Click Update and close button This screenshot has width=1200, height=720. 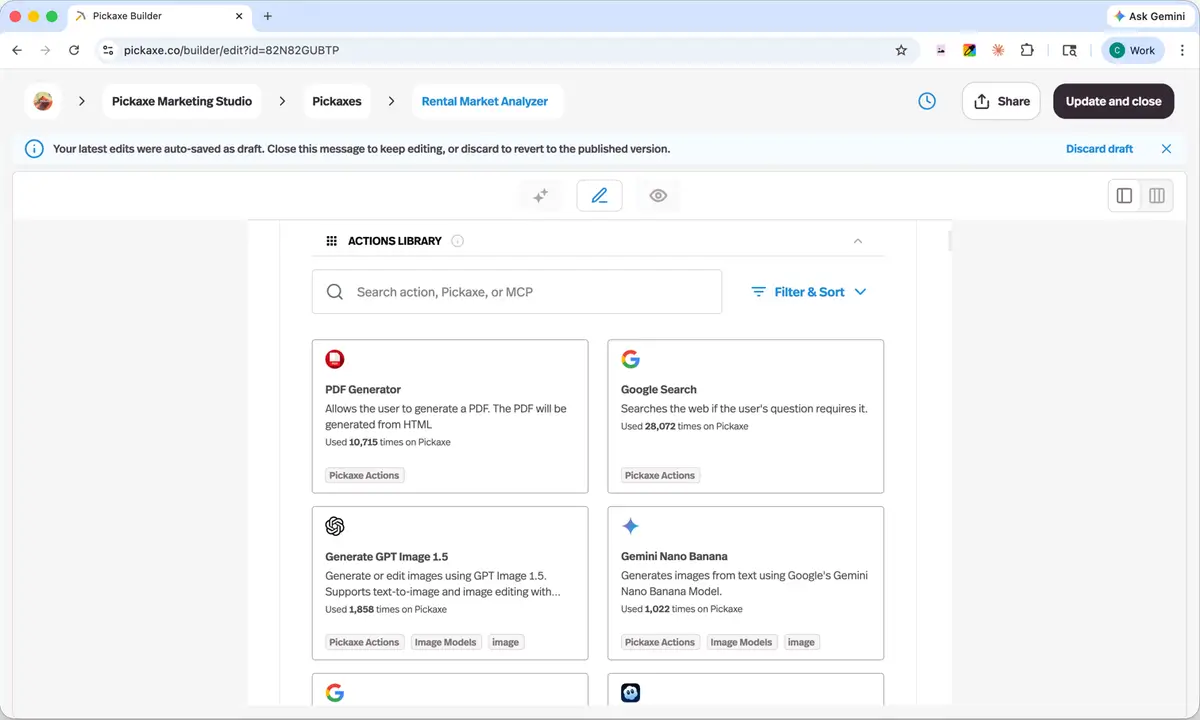1113,101
